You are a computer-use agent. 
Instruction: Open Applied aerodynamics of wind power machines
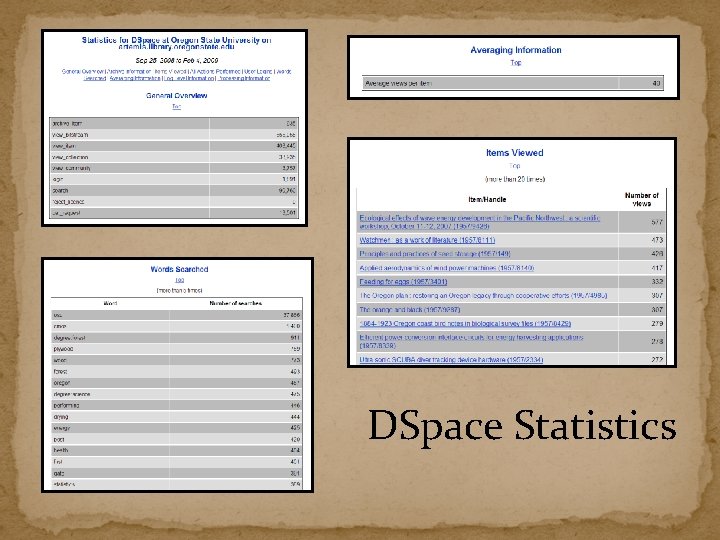coord(446,268)
